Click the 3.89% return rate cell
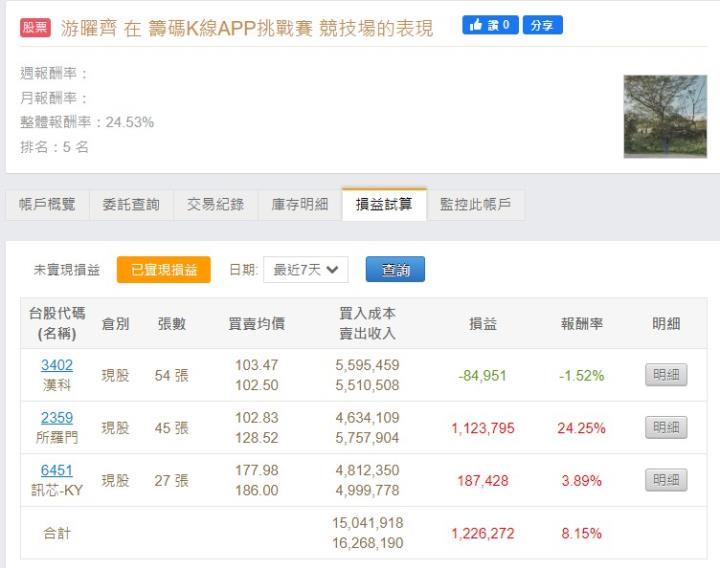 click(x=581, y=481)
